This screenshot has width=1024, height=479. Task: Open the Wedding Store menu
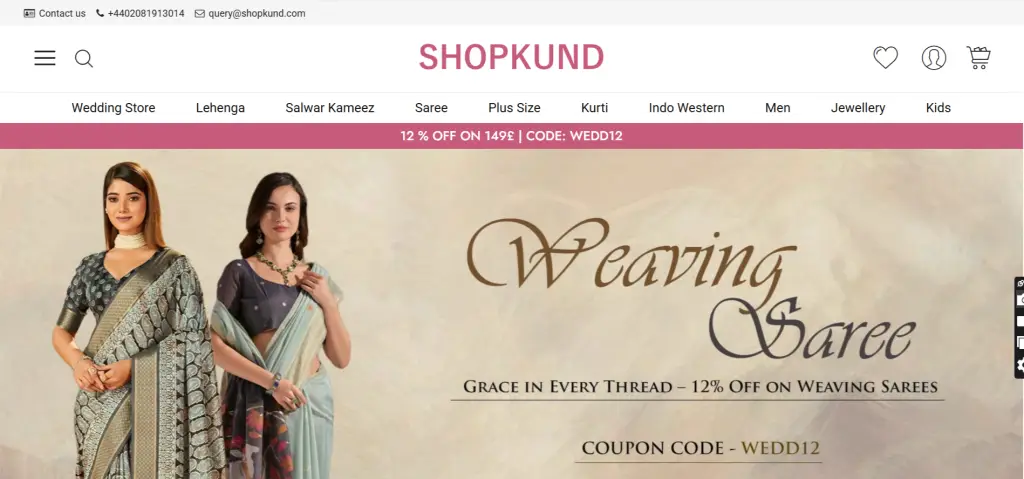coord(114,108)
